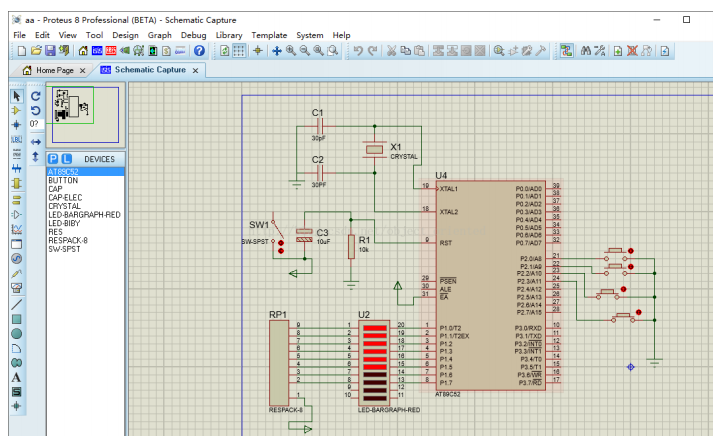Screen dimensions: 713x446
Task: Select the 2D Text 'A' tool
Action: [16, 378]
